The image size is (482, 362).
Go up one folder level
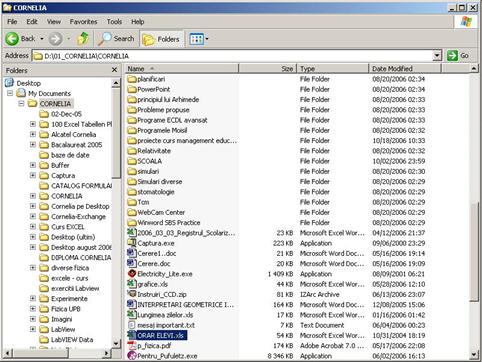[83, 39]
